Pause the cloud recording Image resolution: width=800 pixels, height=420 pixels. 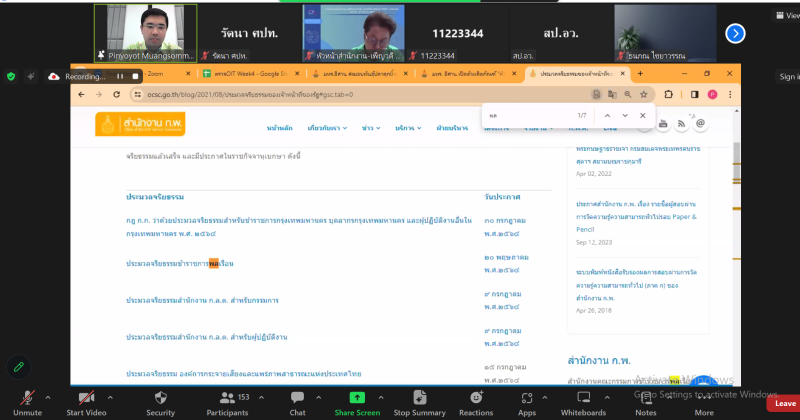click(x=120, y=77)
